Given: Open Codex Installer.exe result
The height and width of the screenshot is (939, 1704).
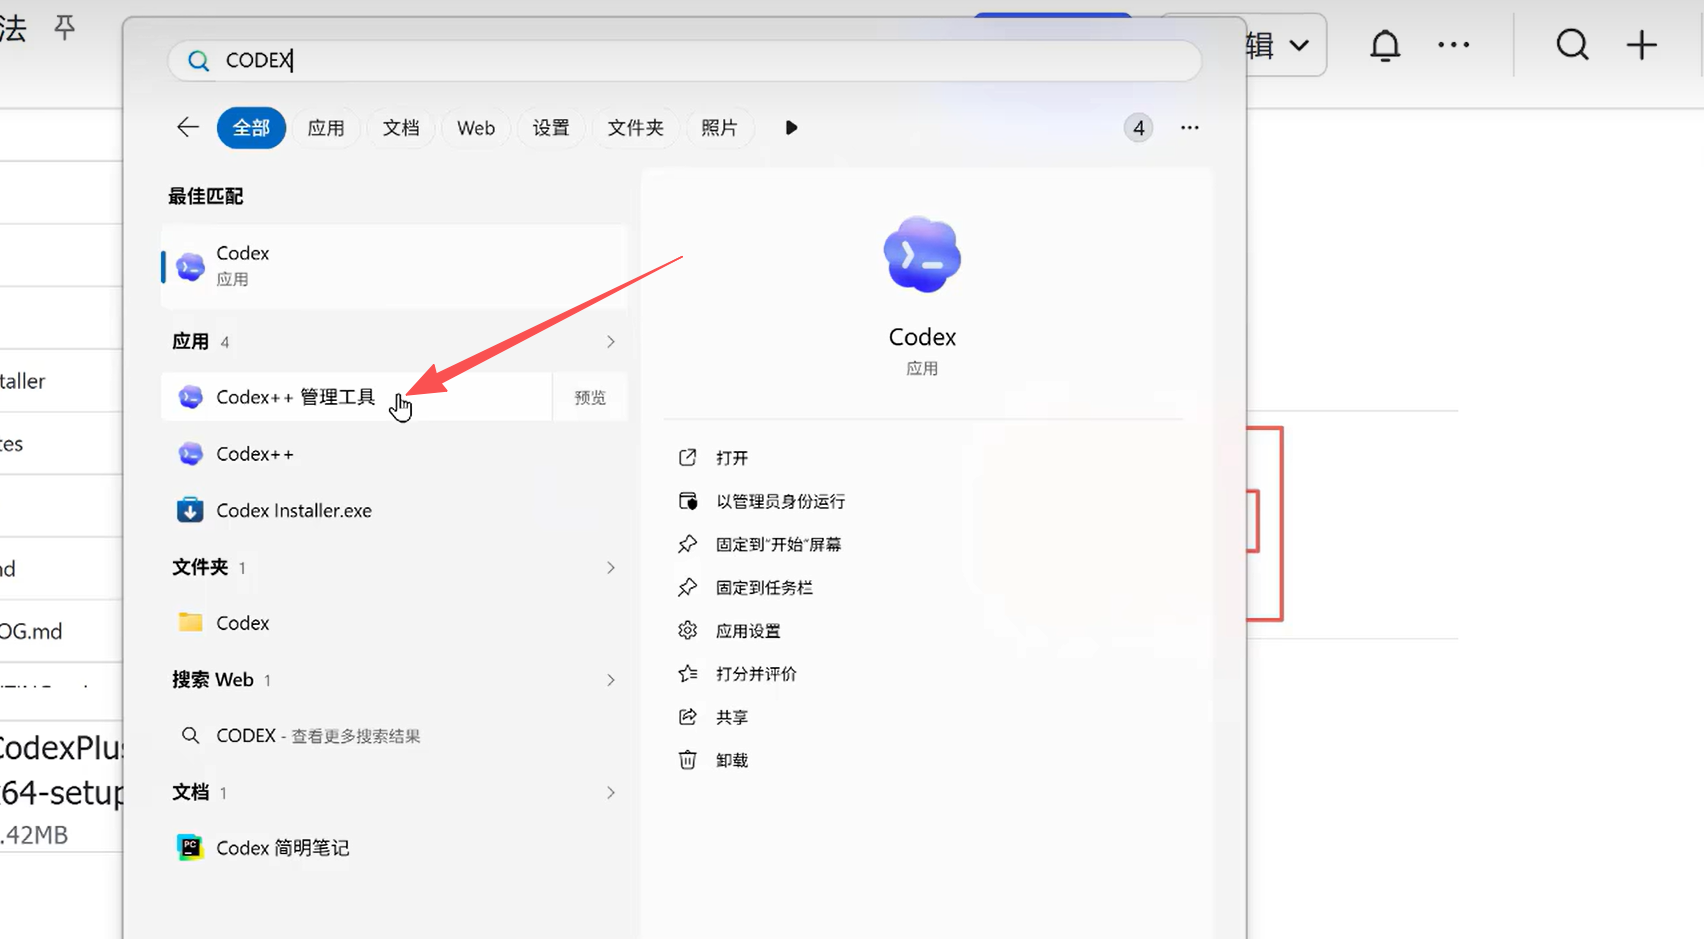Looking at the screenshot, I should 394,510.
